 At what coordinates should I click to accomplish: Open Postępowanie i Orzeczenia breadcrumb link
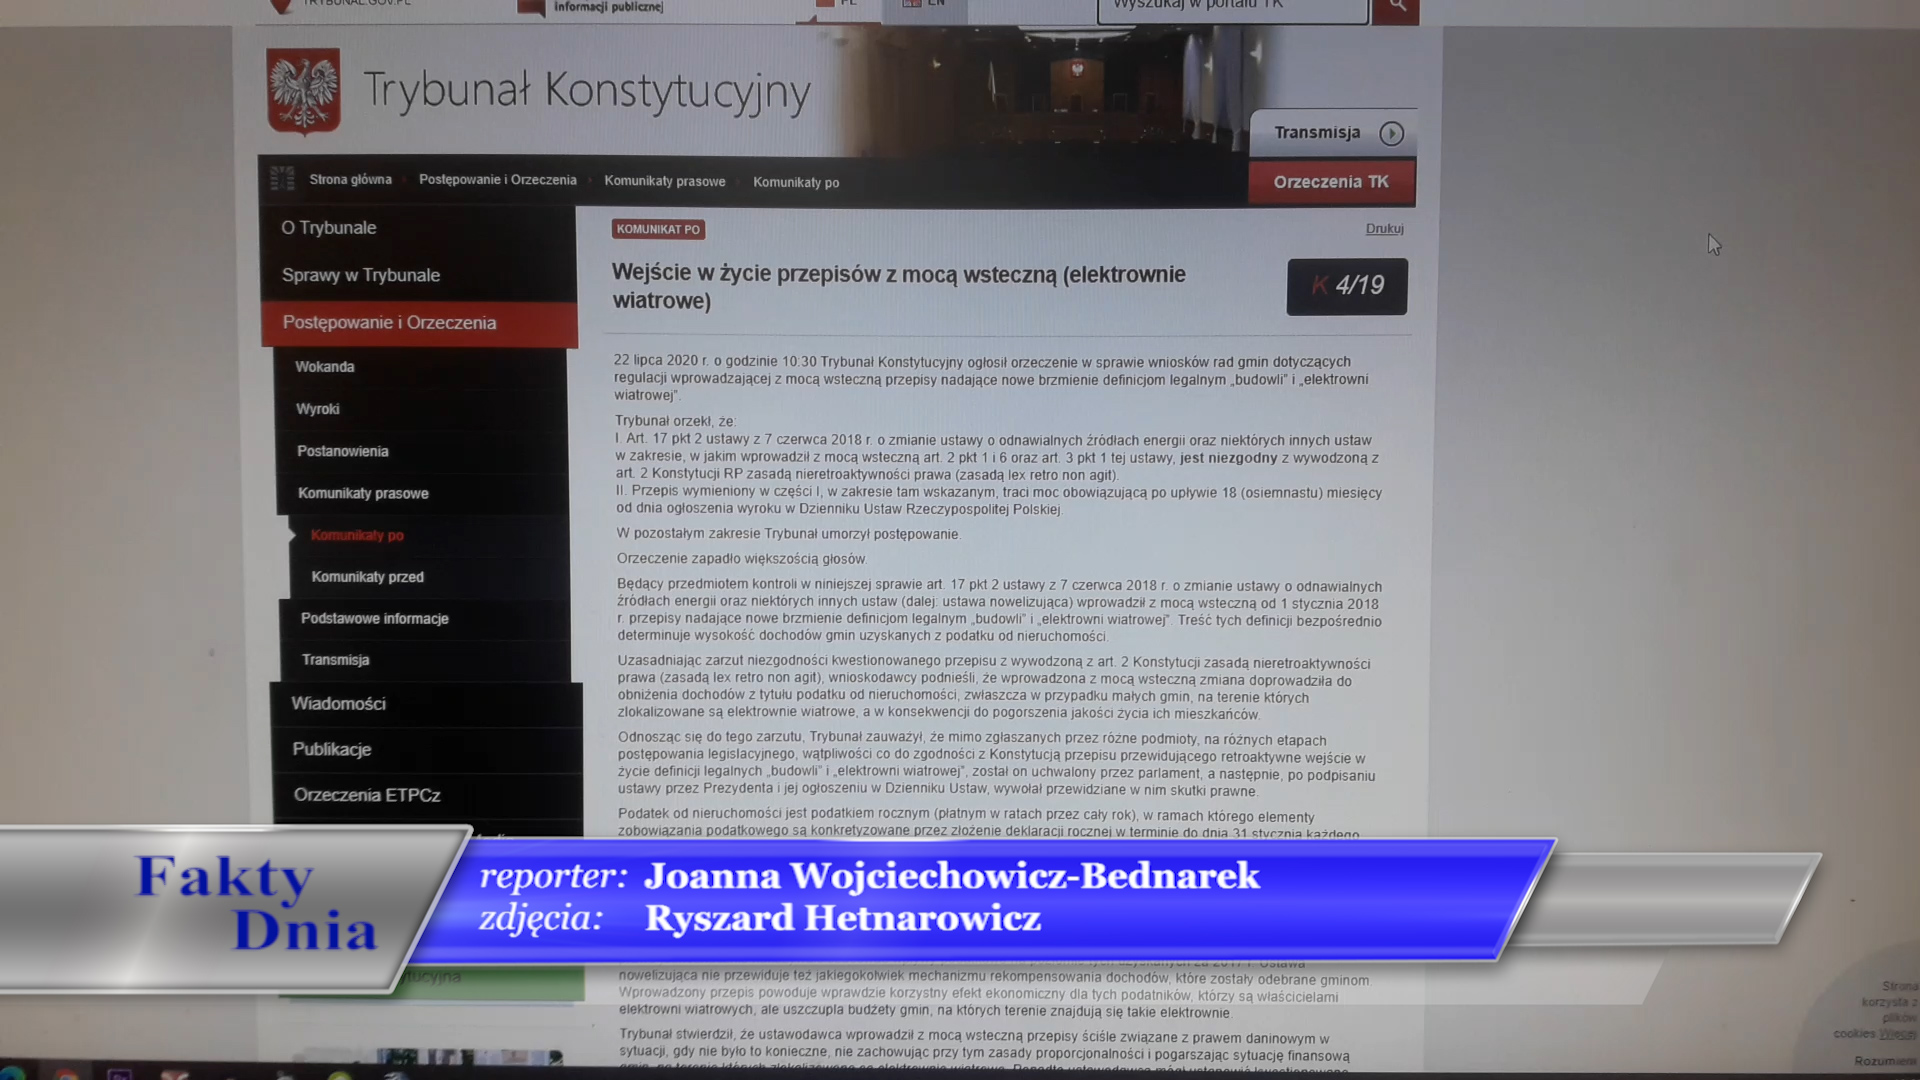(x=497, y=180)
